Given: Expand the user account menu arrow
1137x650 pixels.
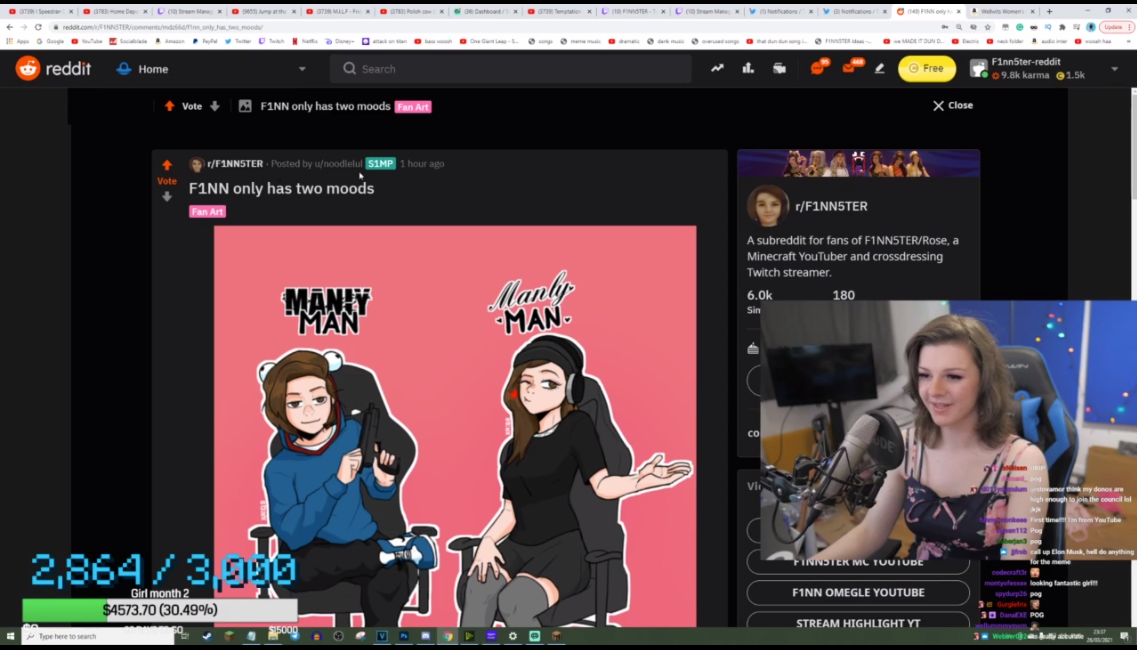Looking at the screenshot, I should [1115, 69].
